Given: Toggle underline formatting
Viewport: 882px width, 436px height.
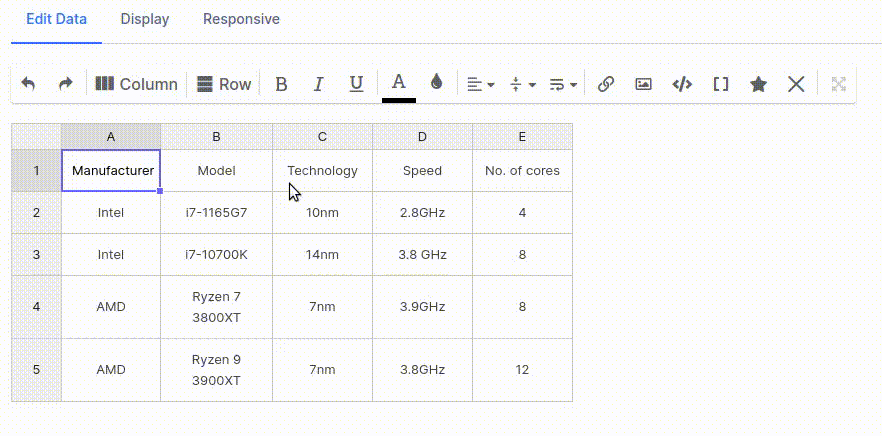Looking at the screenshot, I should click(x=356, y=84).
